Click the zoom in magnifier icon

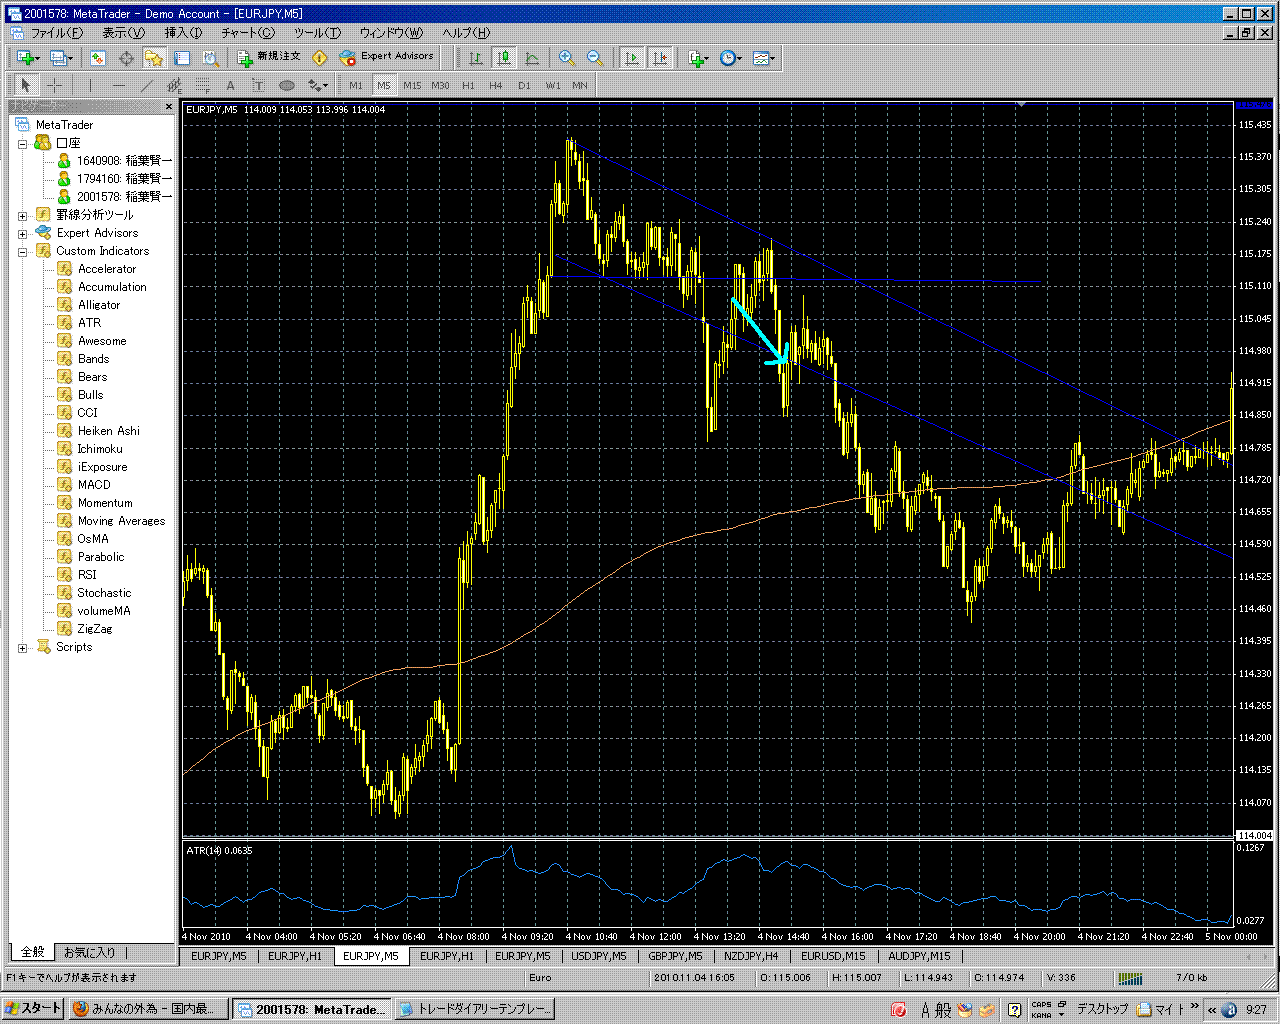click(566, 58)
